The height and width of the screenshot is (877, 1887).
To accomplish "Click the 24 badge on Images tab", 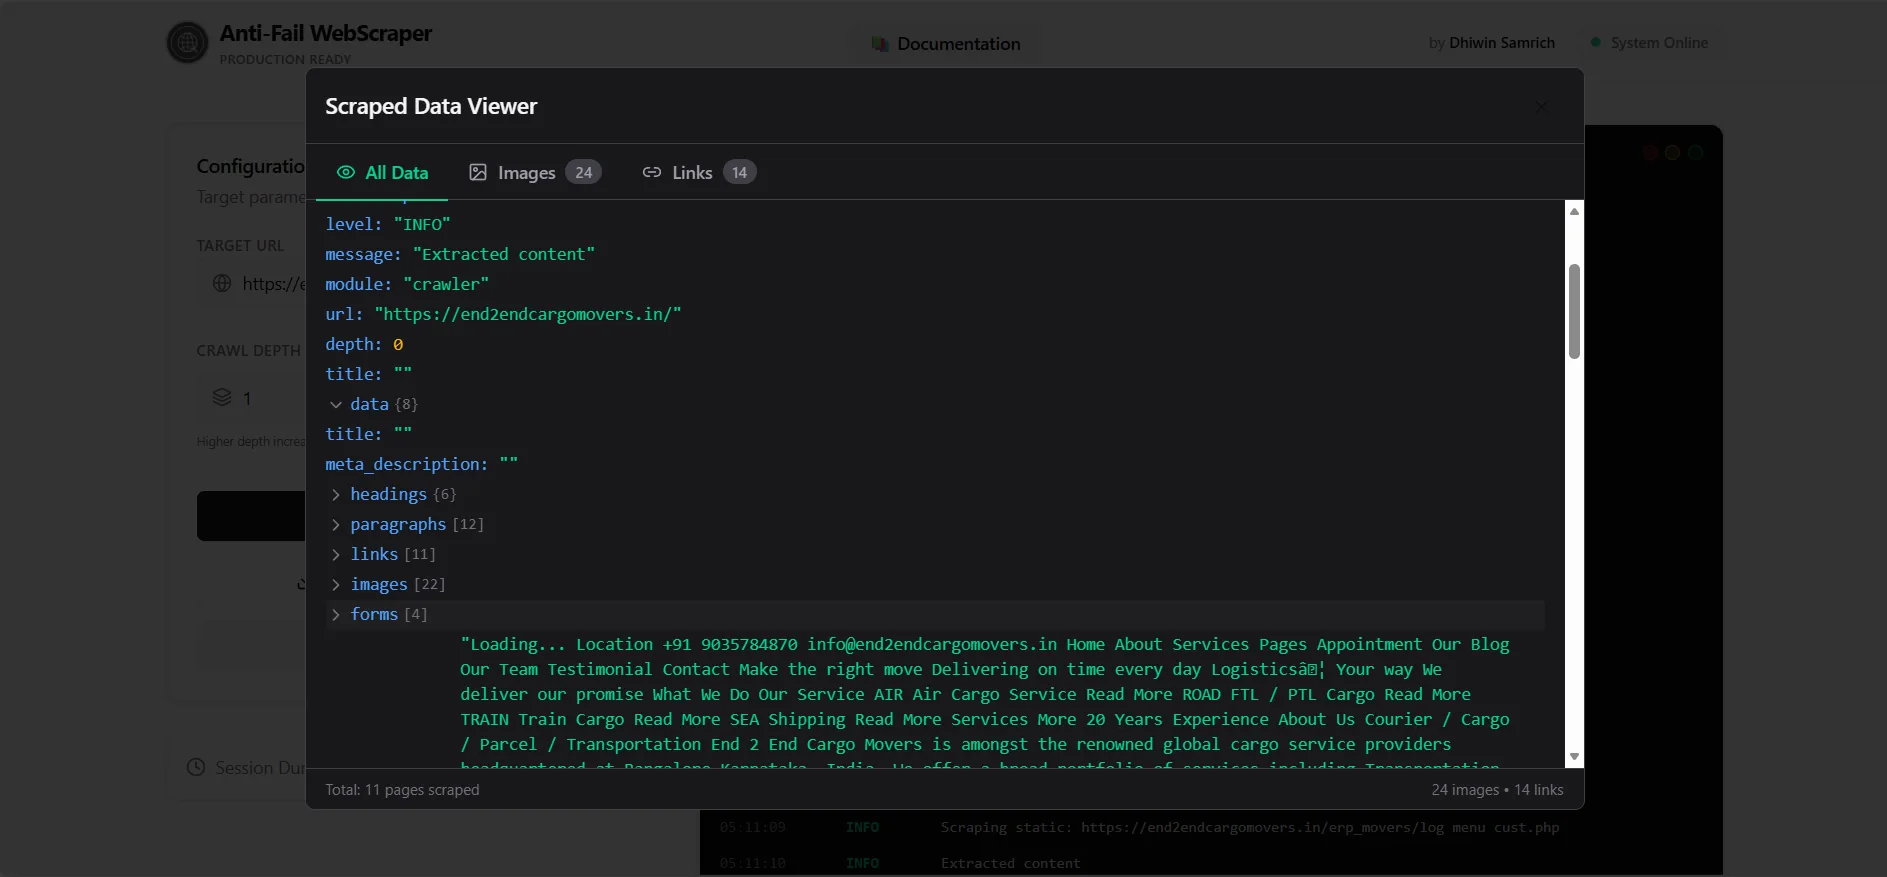I will click(x=584, y=172).
